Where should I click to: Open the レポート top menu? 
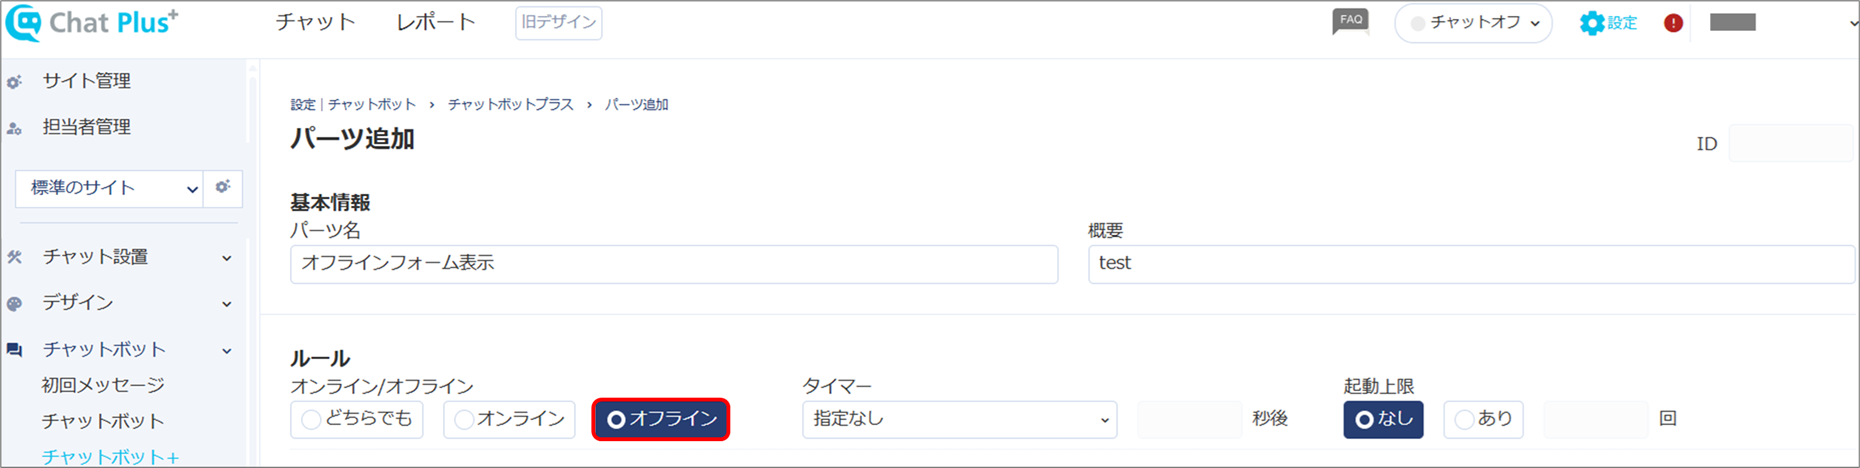point(436,22)
